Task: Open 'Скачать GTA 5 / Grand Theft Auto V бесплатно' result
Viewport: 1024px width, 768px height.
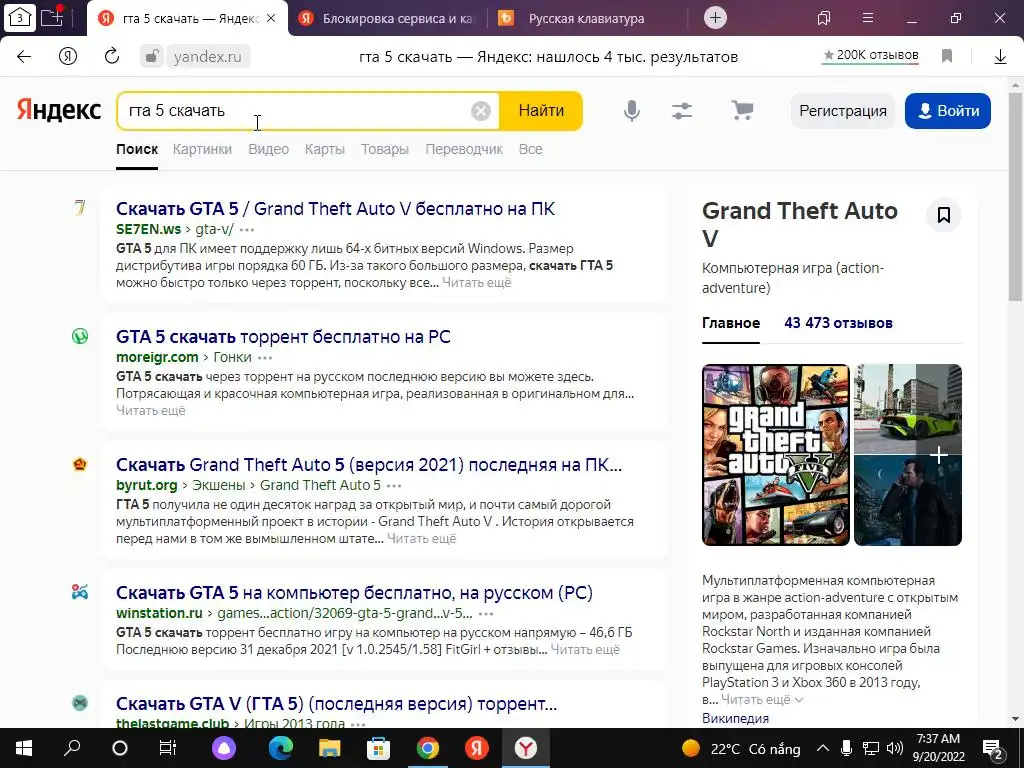Action: pyautogui.click(x=336, y=209)
